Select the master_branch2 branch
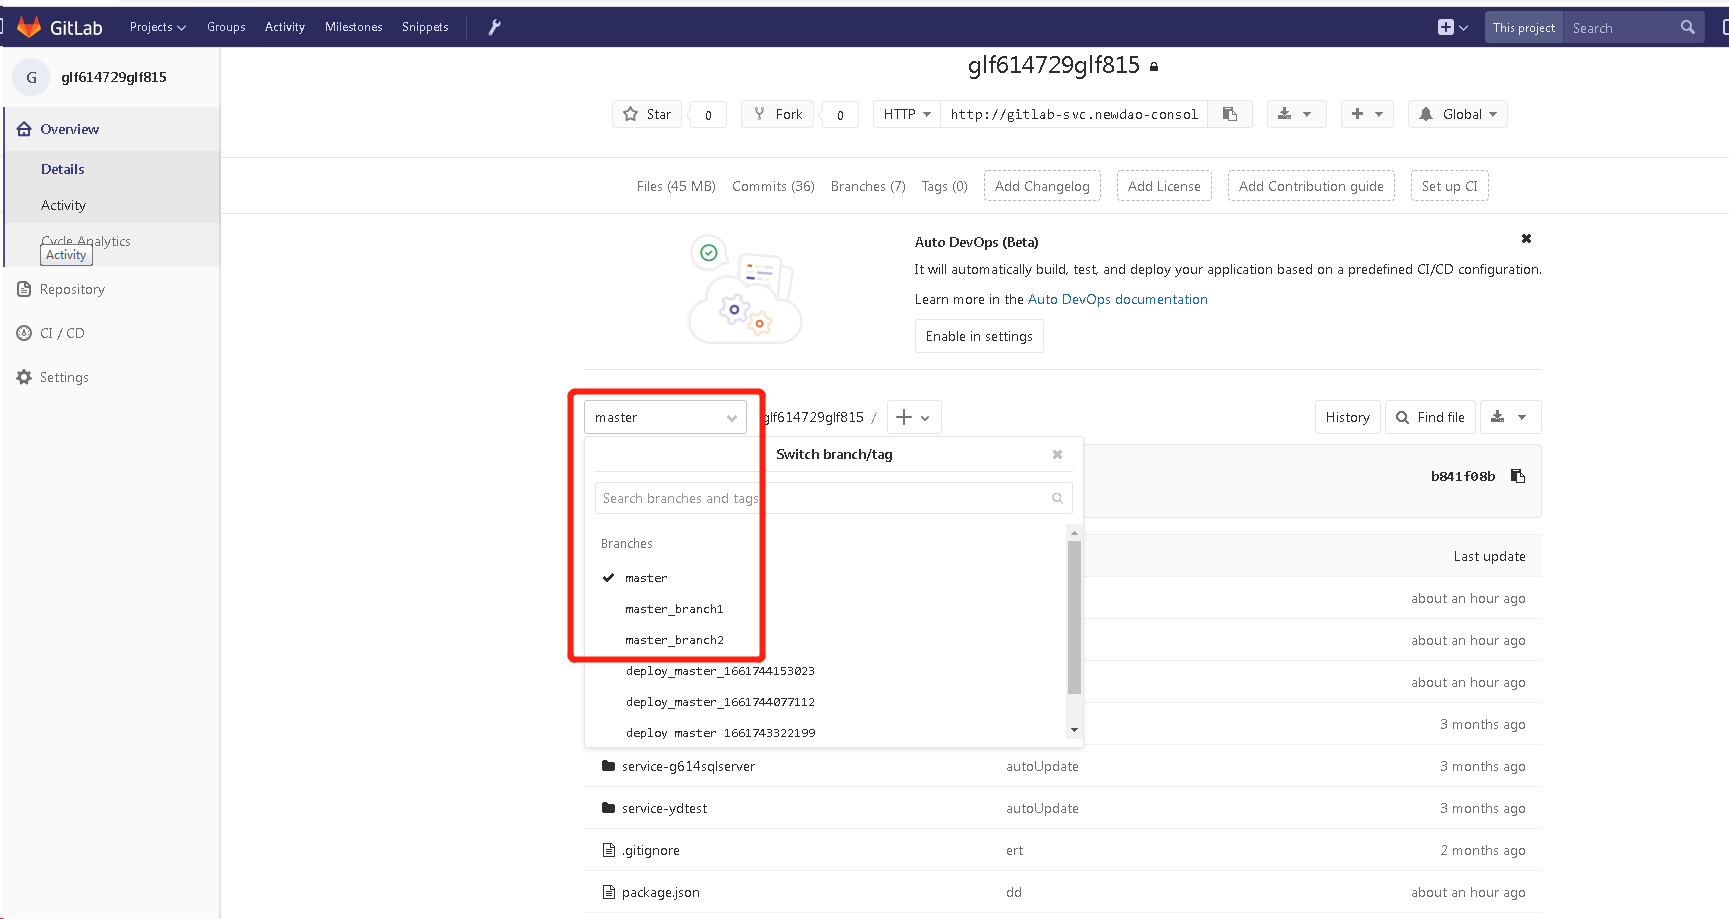This screenshot has width=1729, height=919. [674, 640]
